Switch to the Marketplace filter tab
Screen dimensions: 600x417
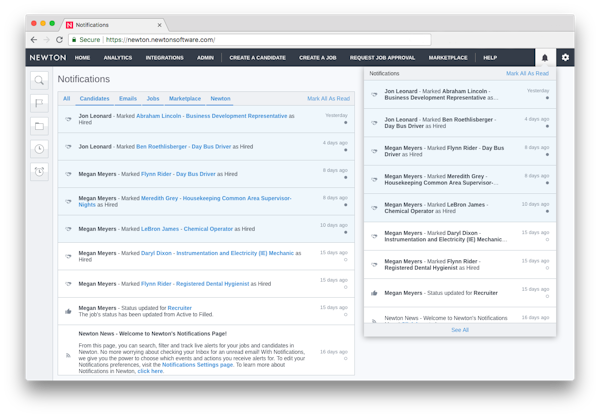click(x=185, y=99)
